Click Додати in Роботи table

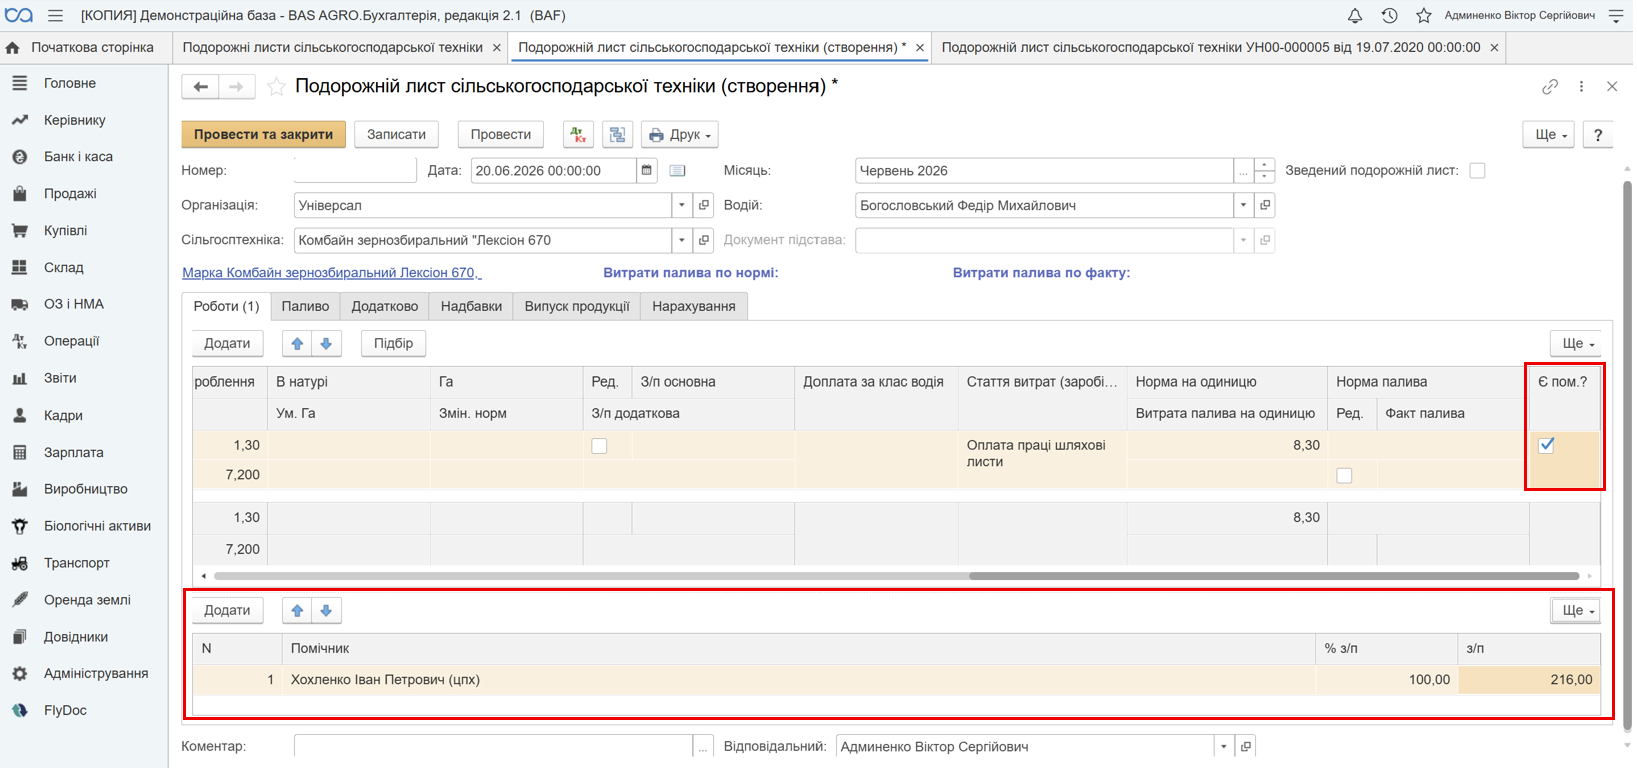tap(227, 343)
